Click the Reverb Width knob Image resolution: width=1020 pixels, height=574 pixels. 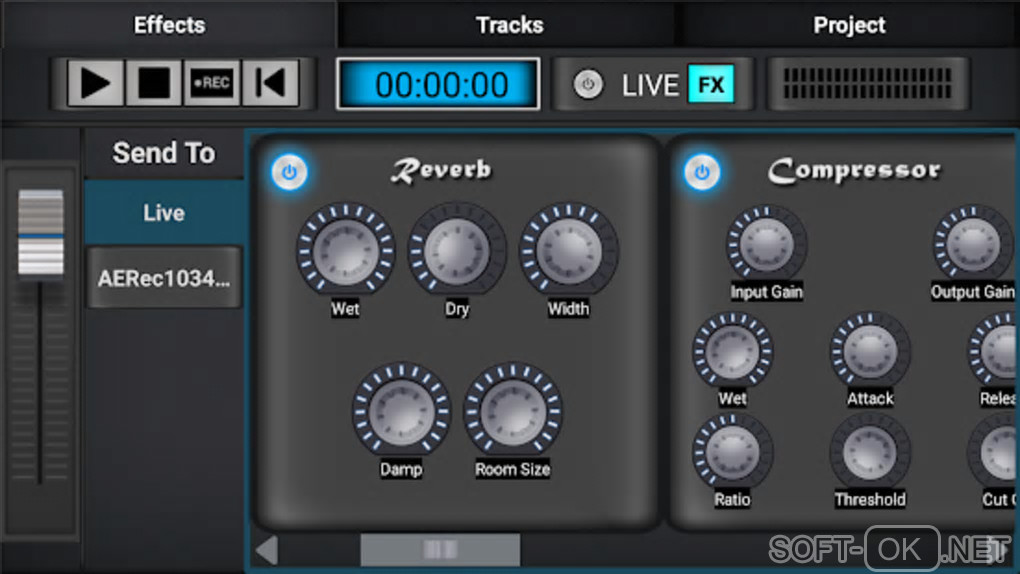(x=568, y=251)
